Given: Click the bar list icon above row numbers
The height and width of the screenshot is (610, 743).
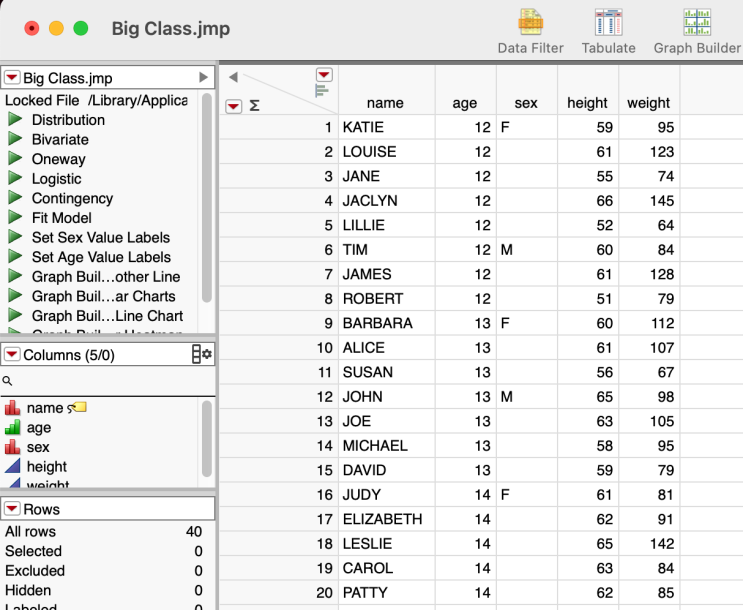Looking at the screenshot, I should tap(321, 90).
